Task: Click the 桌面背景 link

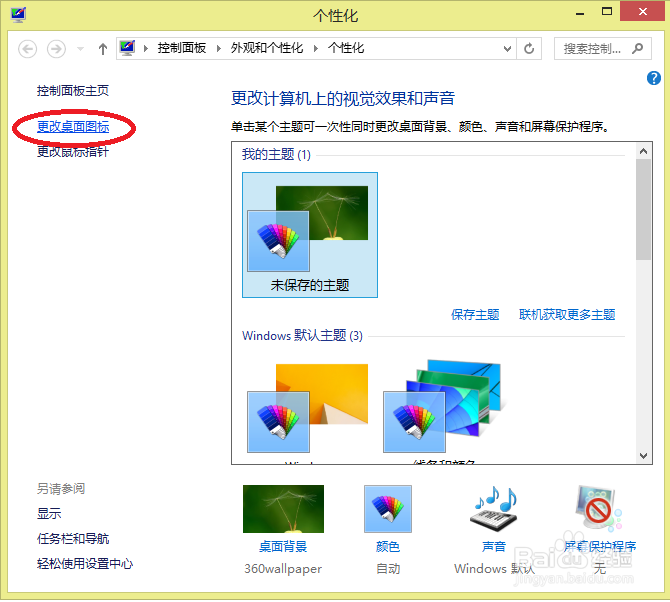Action: coord(283,546)
